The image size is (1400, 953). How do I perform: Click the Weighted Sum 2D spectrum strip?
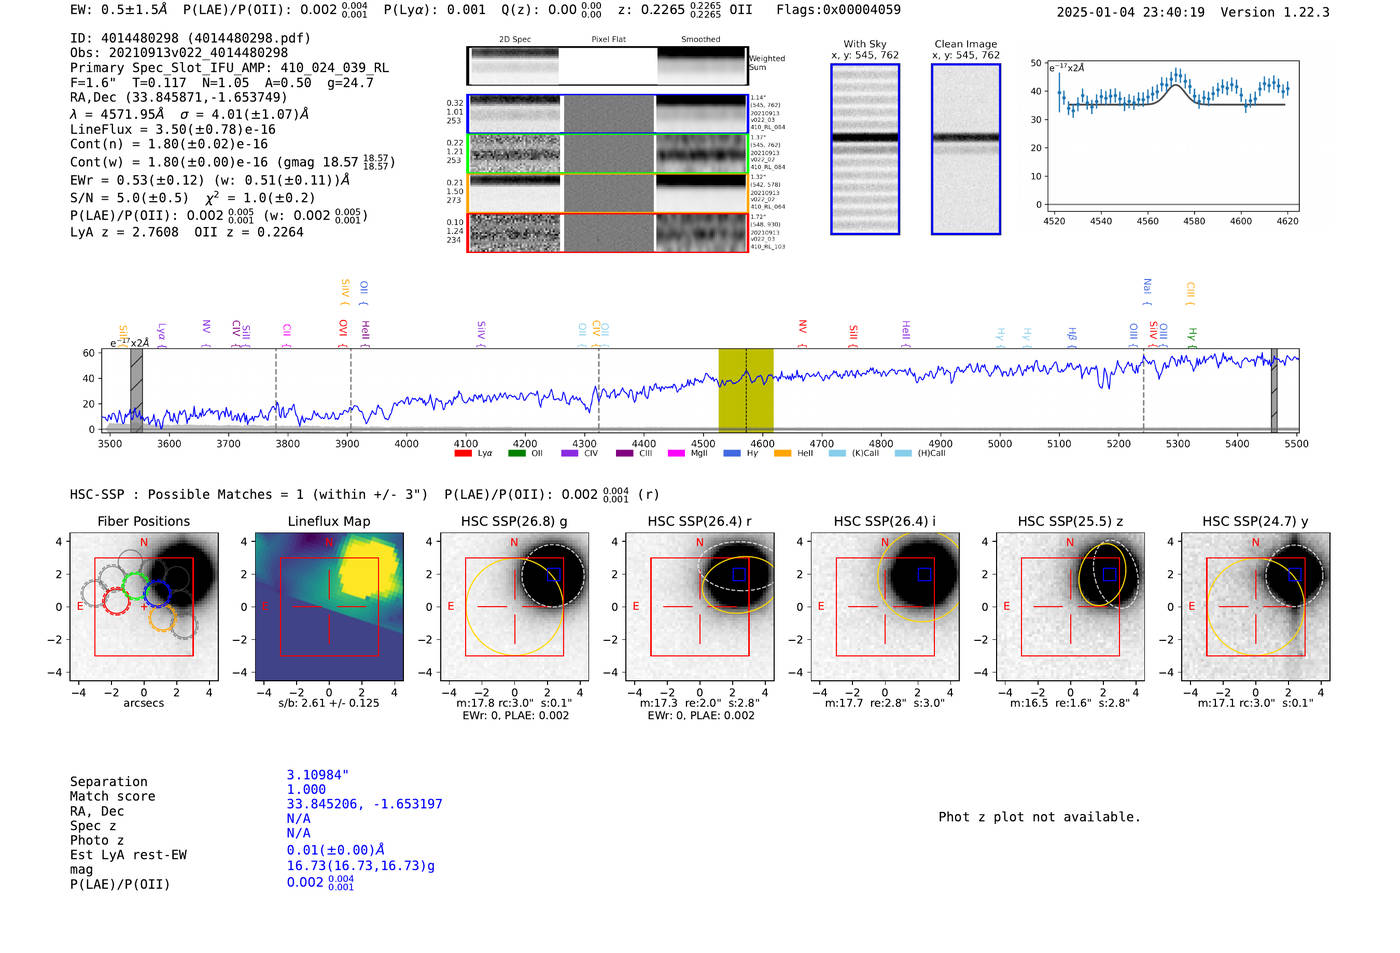click(x=607, y=66)
